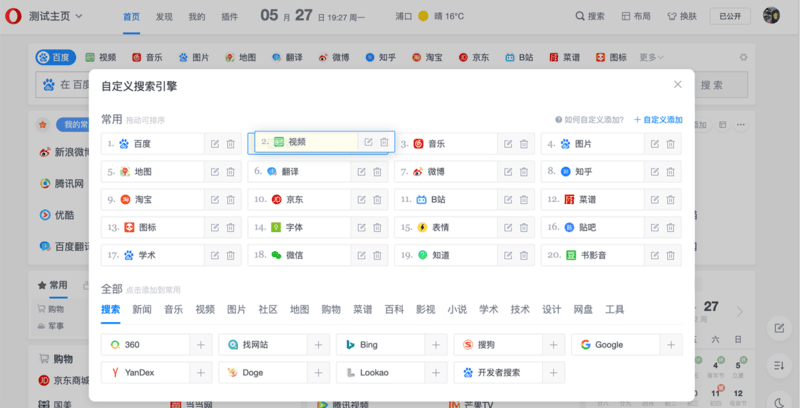Image resolution: width=800 pixels, height=408 pixels.
Task: Edit the 图片 search engine entry
Action: point(655,144)
